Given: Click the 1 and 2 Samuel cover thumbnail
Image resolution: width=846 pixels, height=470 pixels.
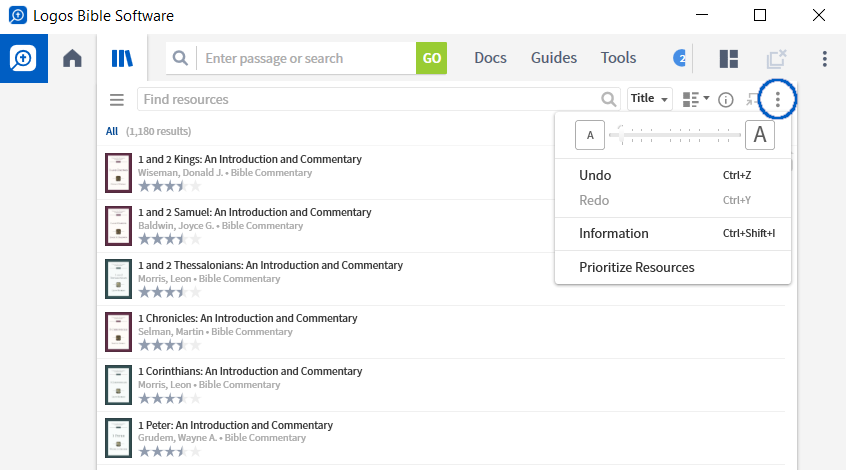Looking at the screenshot, I should point(118,226).
